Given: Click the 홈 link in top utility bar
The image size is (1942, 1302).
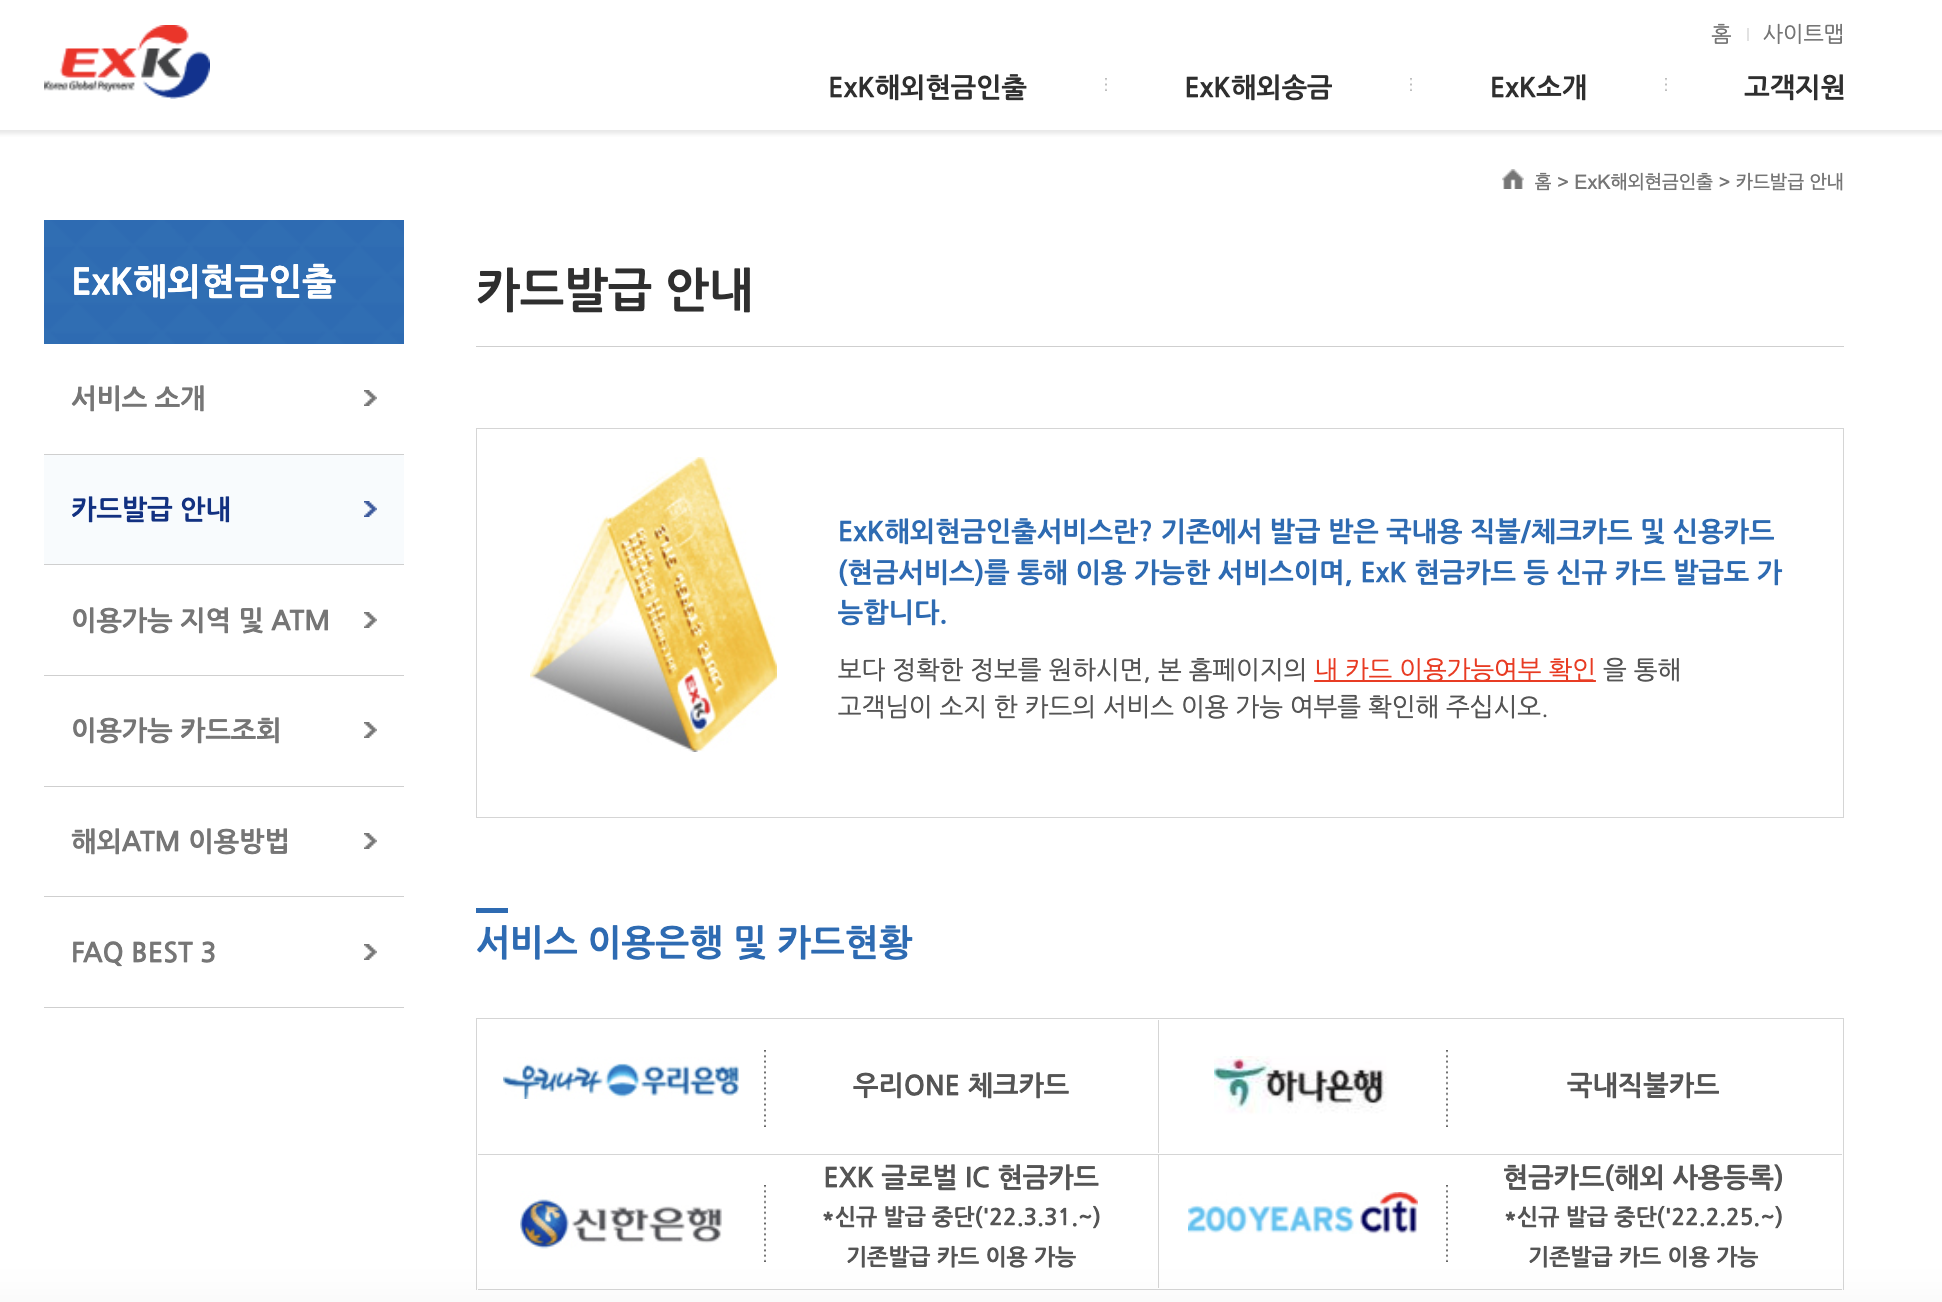Looking at the screenshot, I should (x=1720, y=34).
